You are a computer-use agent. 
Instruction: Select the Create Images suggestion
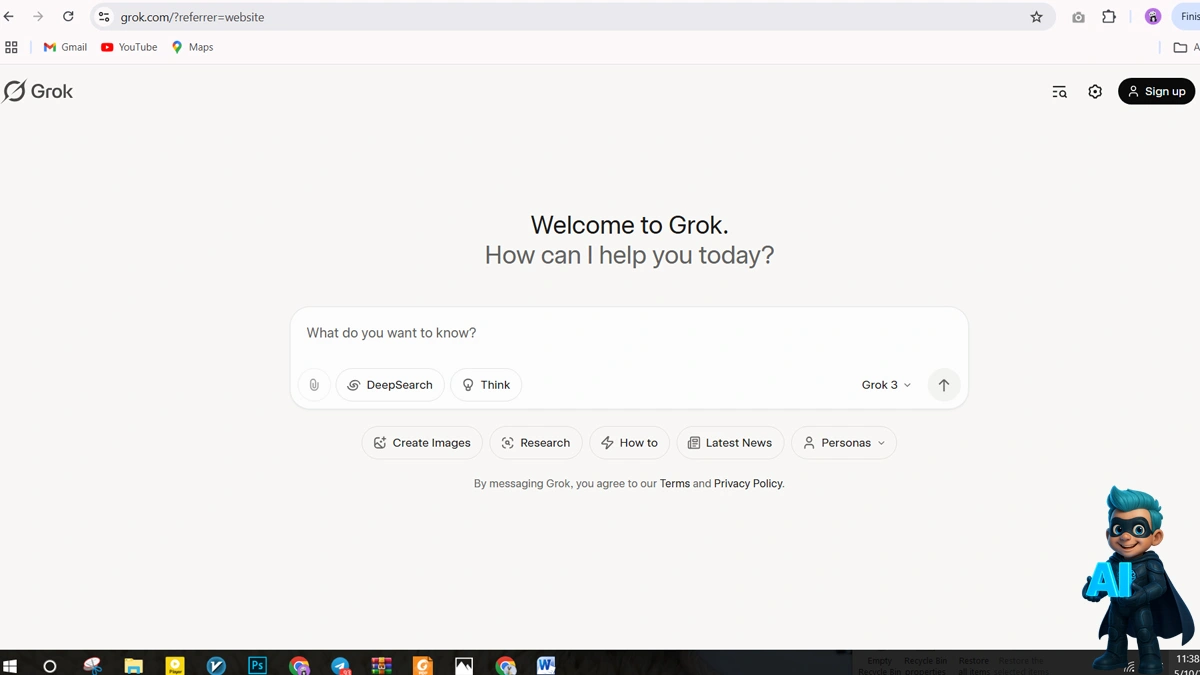(x=422, y=443)
